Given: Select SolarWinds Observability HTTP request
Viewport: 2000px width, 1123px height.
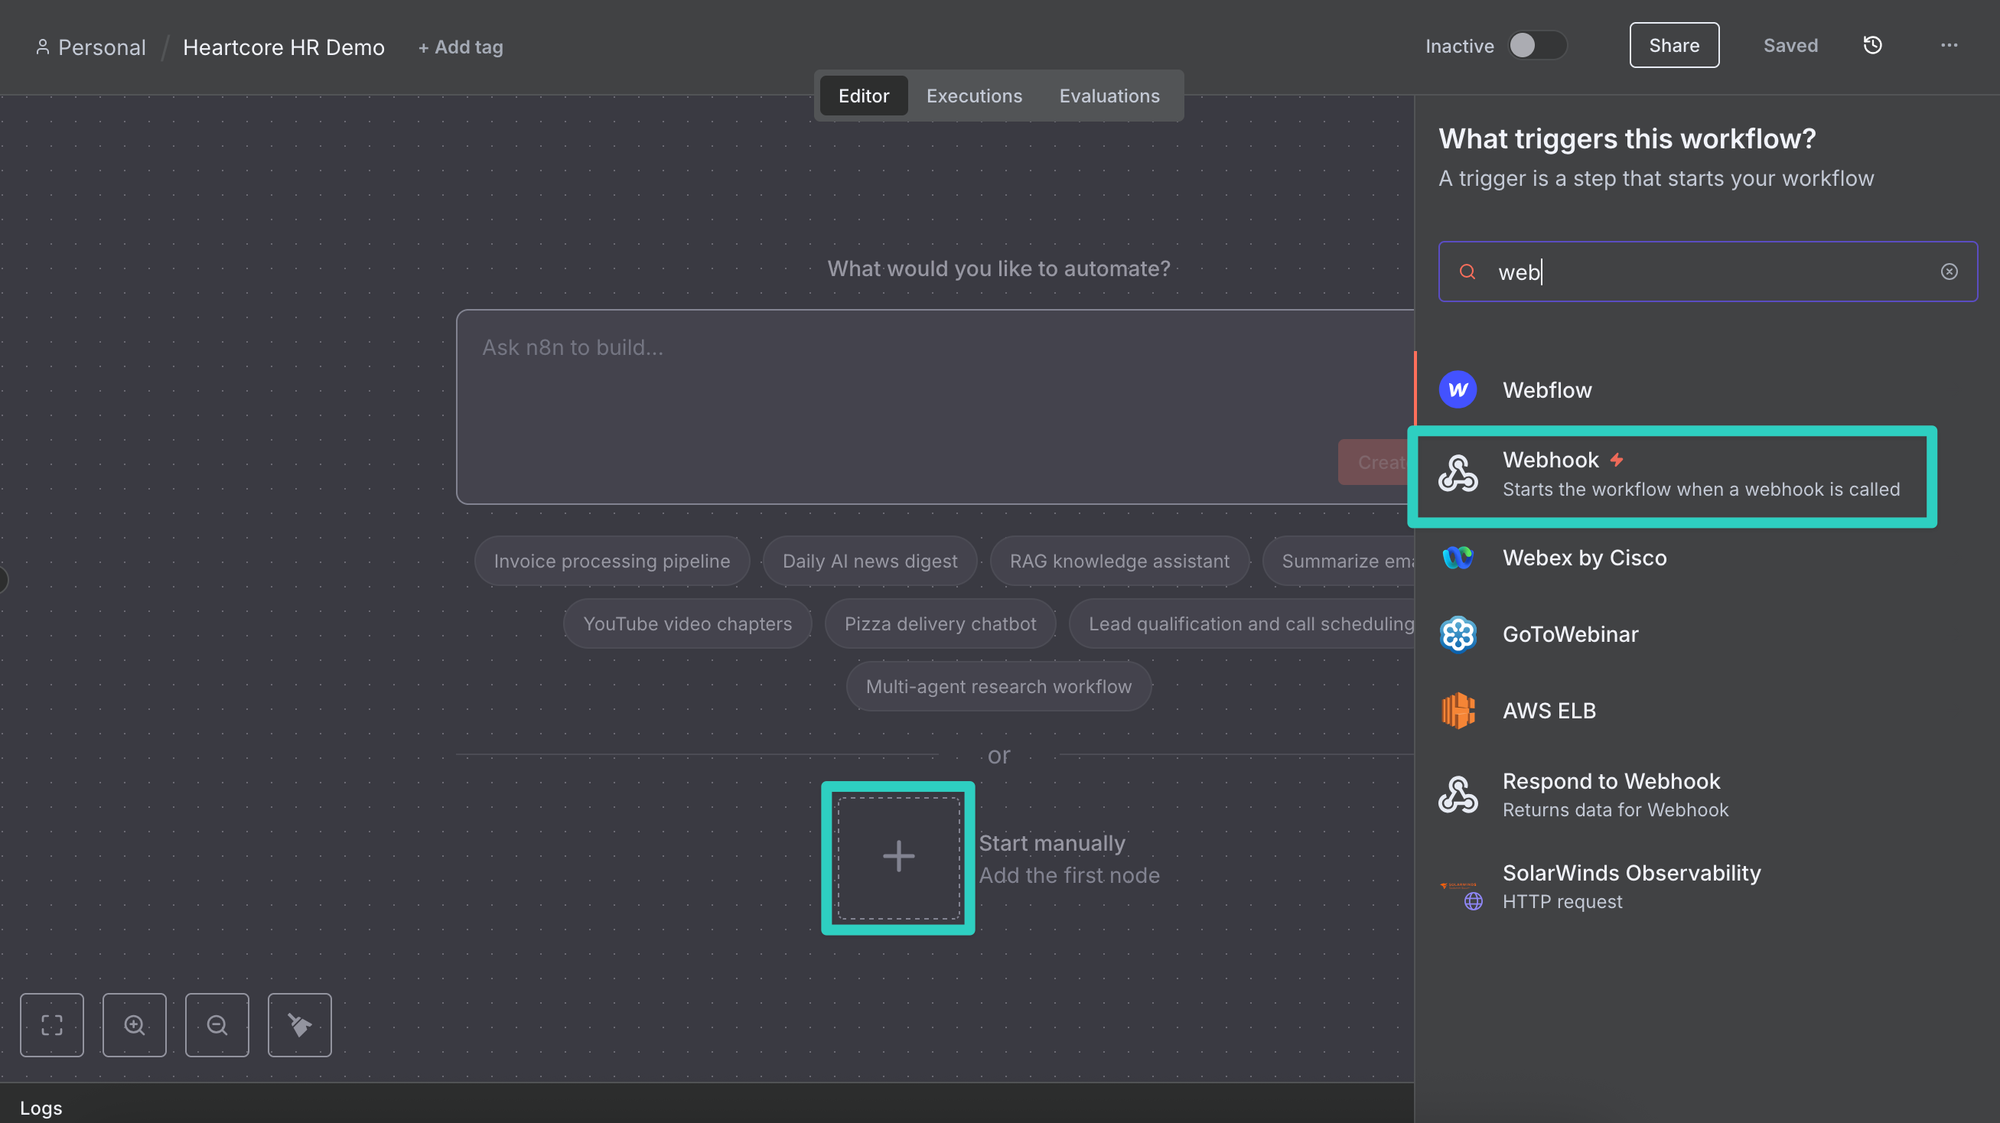Looking at the screenshot, I should tap(1630, 886).
